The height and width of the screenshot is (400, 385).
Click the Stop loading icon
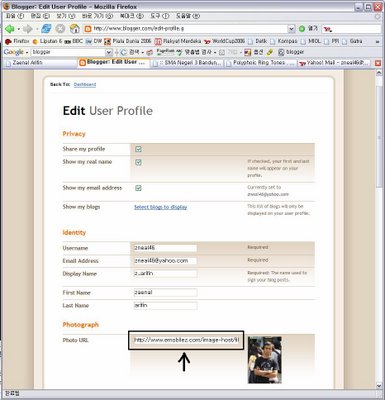(x=60, y=29)
